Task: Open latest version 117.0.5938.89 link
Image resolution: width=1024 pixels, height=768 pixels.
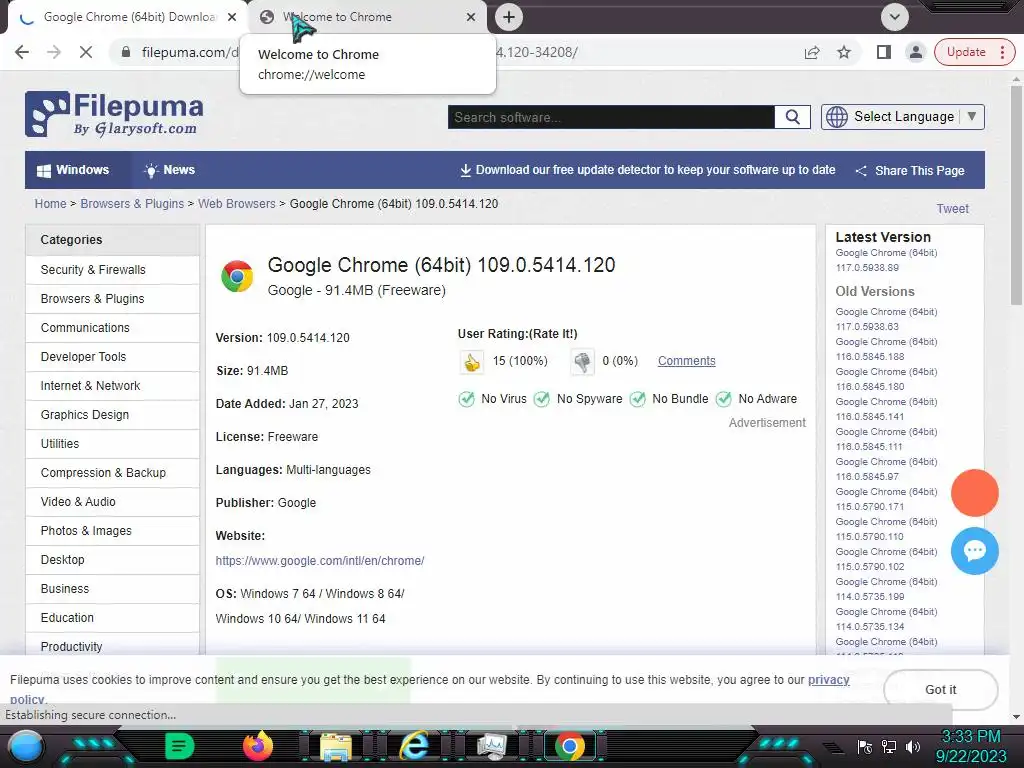Action: coord(886,260)
